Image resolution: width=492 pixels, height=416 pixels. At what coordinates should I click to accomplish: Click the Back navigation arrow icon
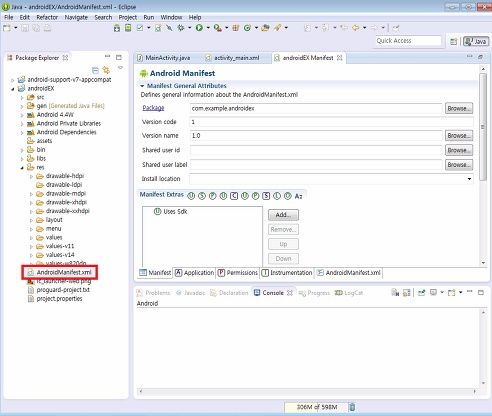pos(356,28)
